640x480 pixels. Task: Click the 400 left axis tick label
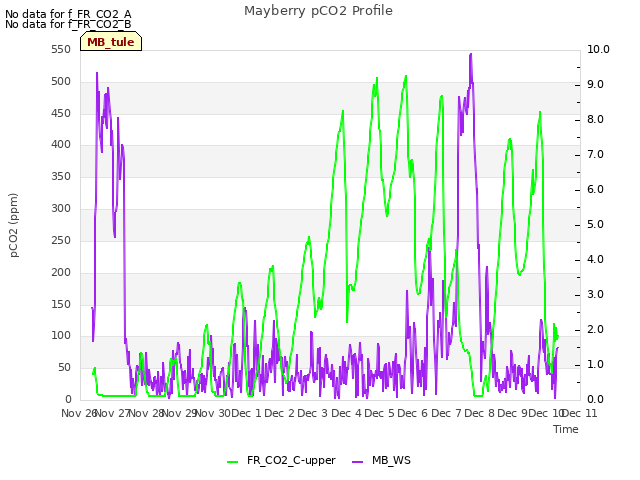tap(61, 144)
